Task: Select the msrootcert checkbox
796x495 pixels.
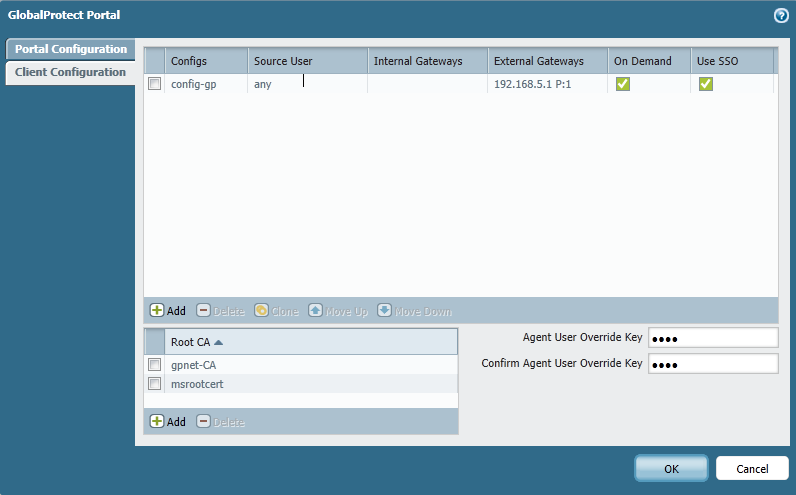Action: 155,383
